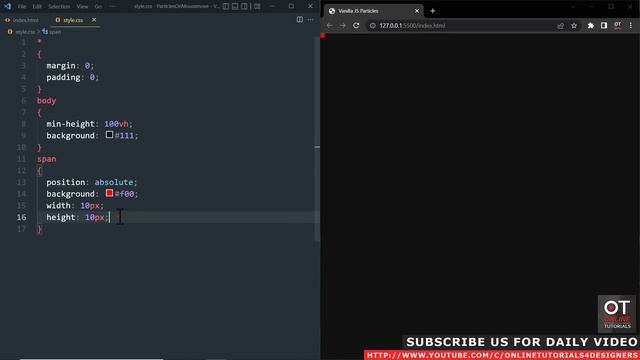Viewport: 640px width, 360px height.
Task: Toggle bottom panel layout icon
Action: click(x=235, y=6)
